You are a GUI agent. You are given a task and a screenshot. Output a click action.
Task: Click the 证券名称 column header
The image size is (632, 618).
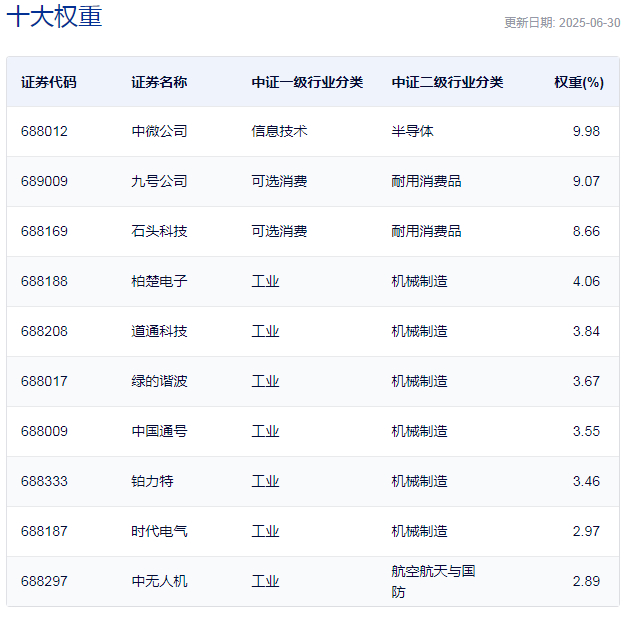point(159,82)
